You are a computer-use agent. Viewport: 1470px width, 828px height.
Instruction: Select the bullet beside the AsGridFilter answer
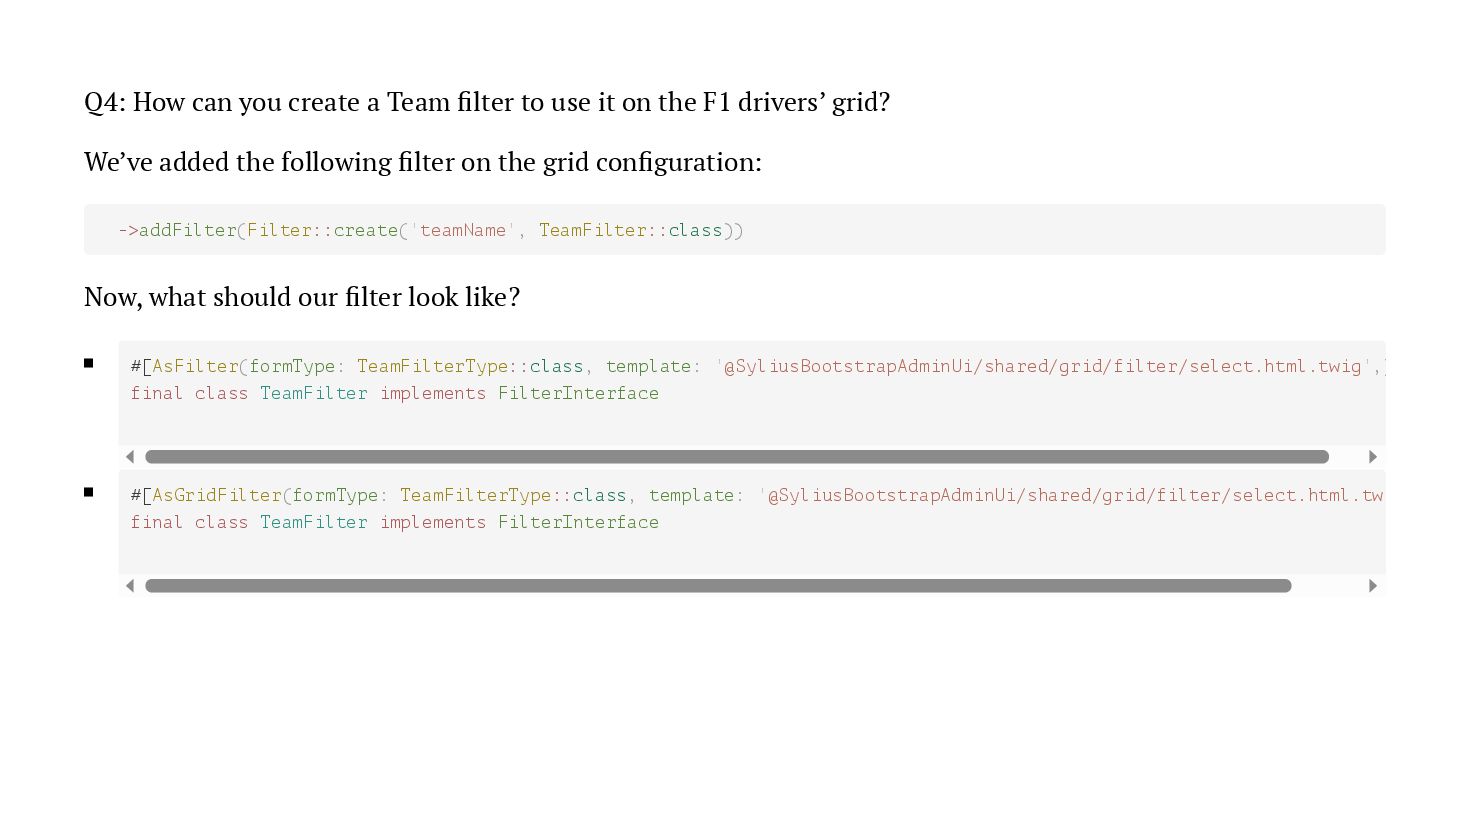[x=89, y=492]
